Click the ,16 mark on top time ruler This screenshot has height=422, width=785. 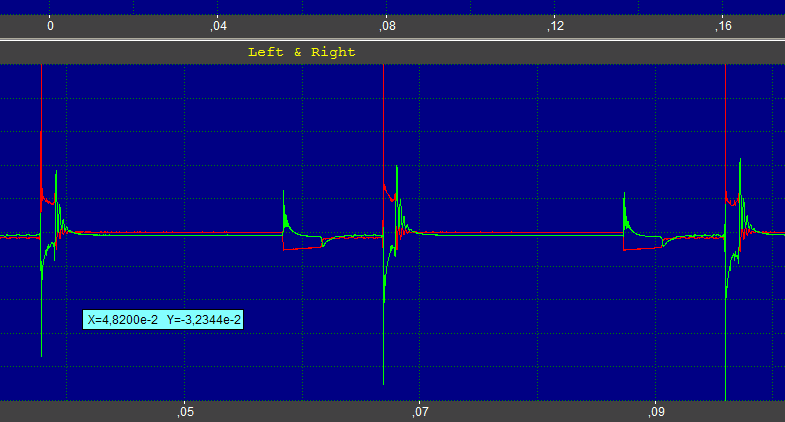723,26
